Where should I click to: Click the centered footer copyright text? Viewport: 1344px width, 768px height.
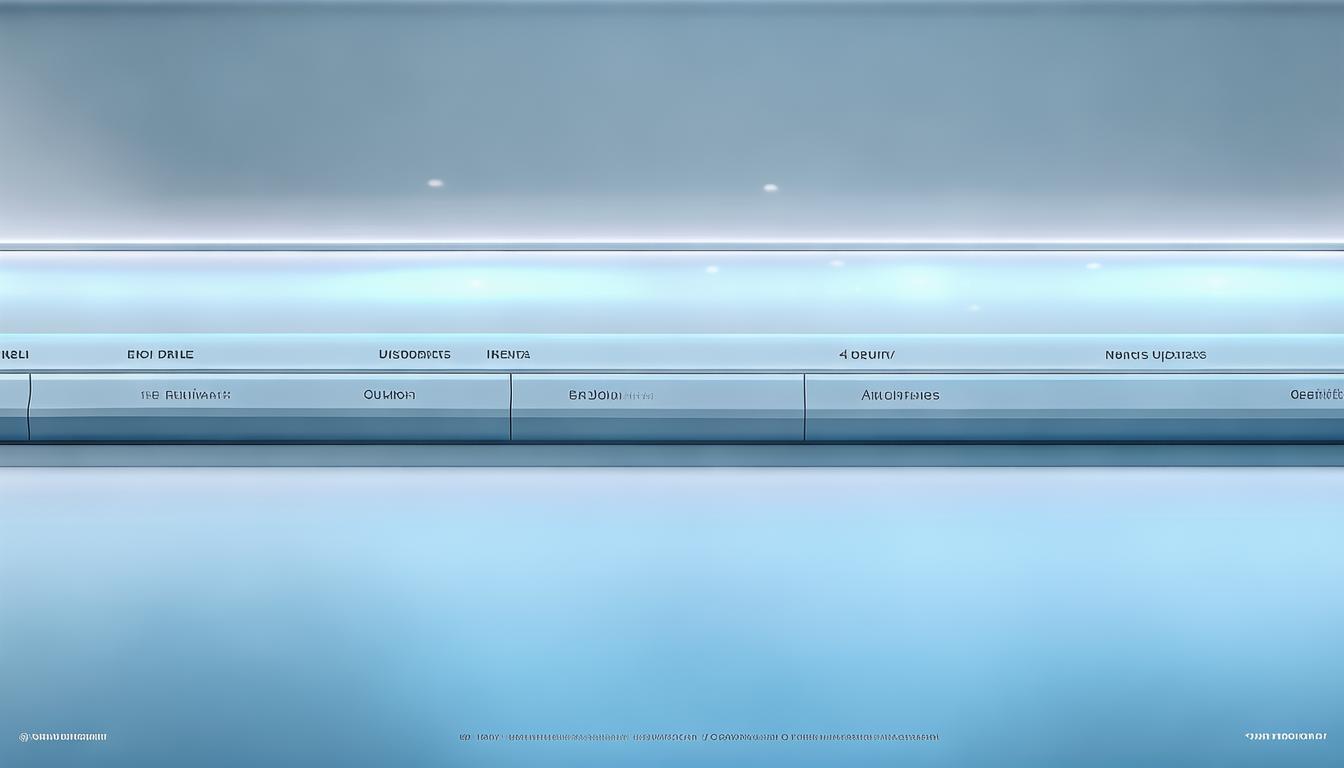pyautogui.click(x=699, y=737)
